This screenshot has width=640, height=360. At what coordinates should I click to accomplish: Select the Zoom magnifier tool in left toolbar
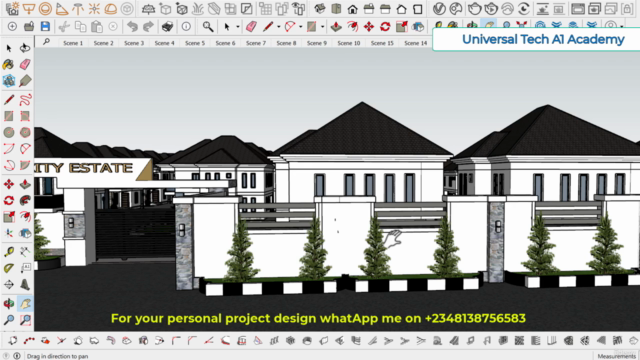(x=9, y=320)
